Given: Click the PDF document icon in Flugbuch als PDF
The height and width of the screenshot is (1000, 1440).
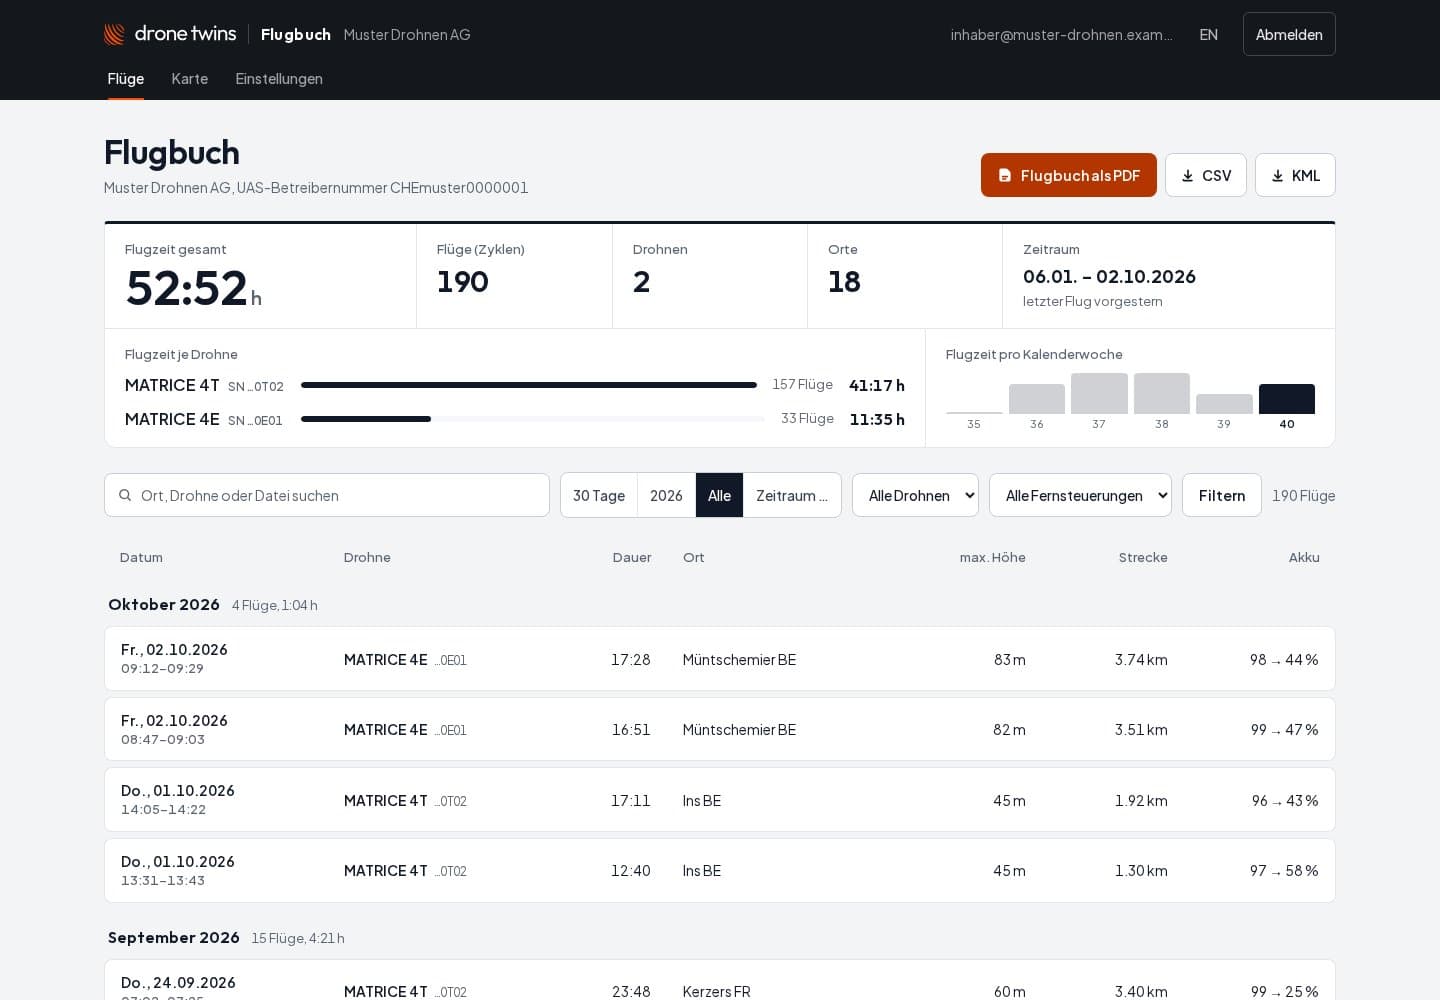Looking at the screenshot, I should (1005, 175).
